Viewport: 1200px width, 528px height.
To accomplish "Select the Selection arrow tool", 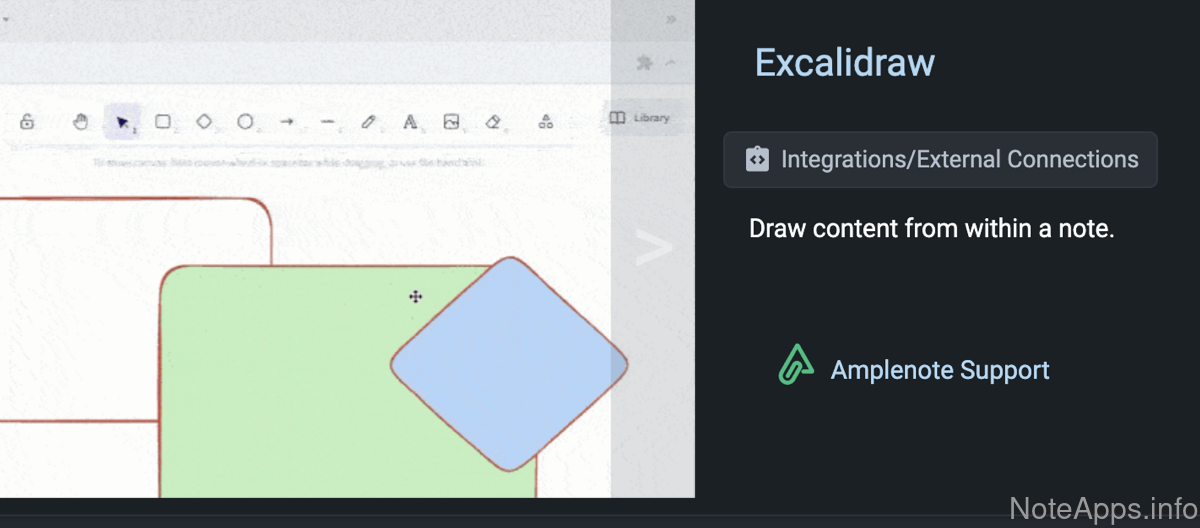I will [x=122, y=122].
